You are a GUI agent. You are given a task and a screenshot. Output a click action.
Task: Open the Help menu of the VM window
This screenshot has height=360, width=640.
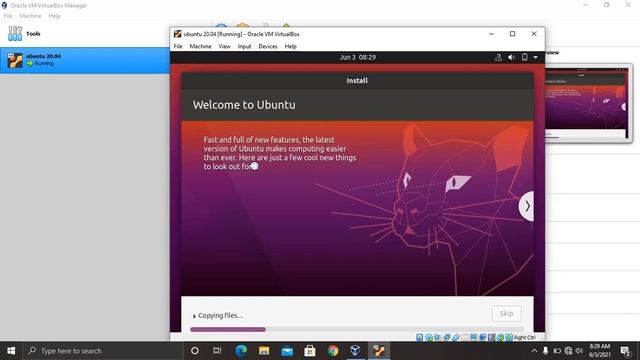291,47
